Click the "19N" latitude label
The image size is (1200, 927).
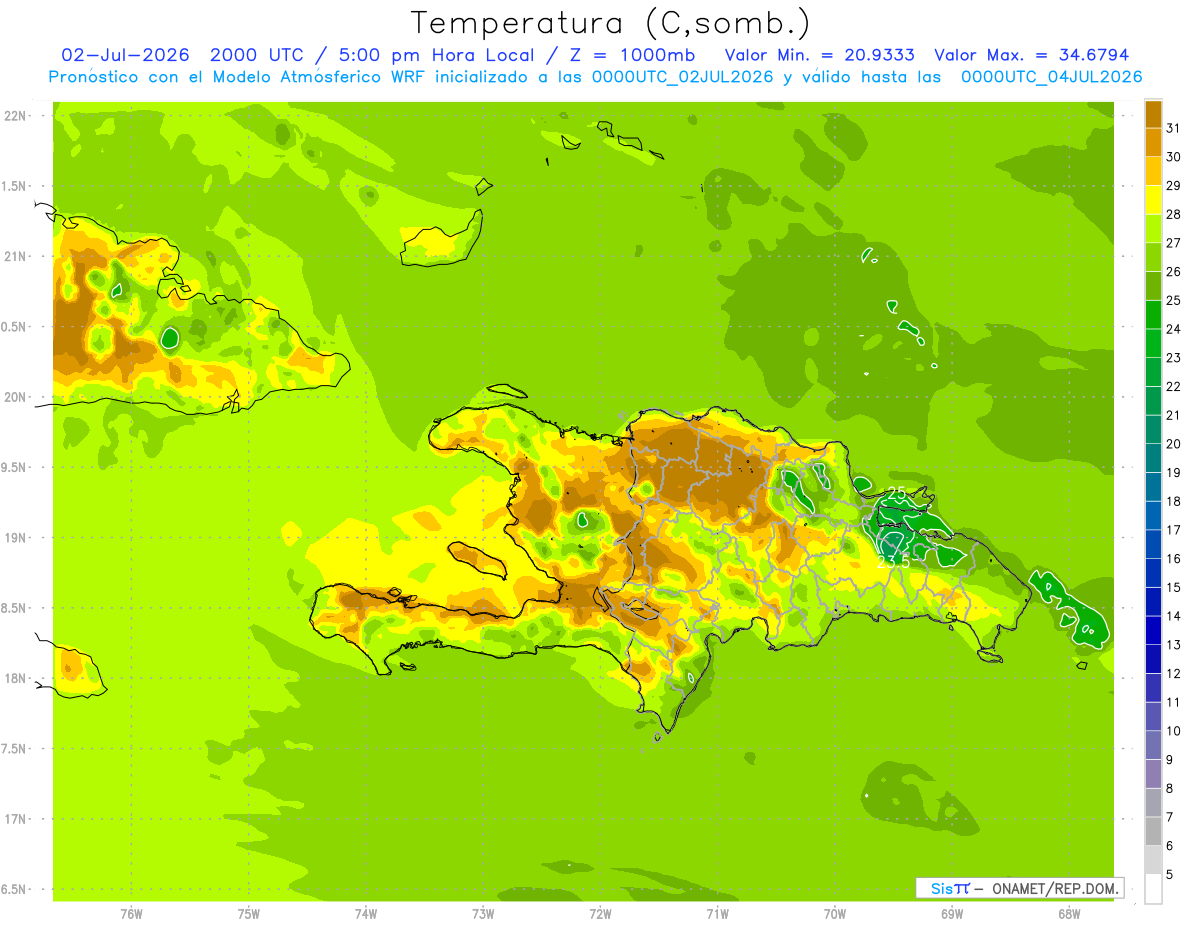point(16,537)
